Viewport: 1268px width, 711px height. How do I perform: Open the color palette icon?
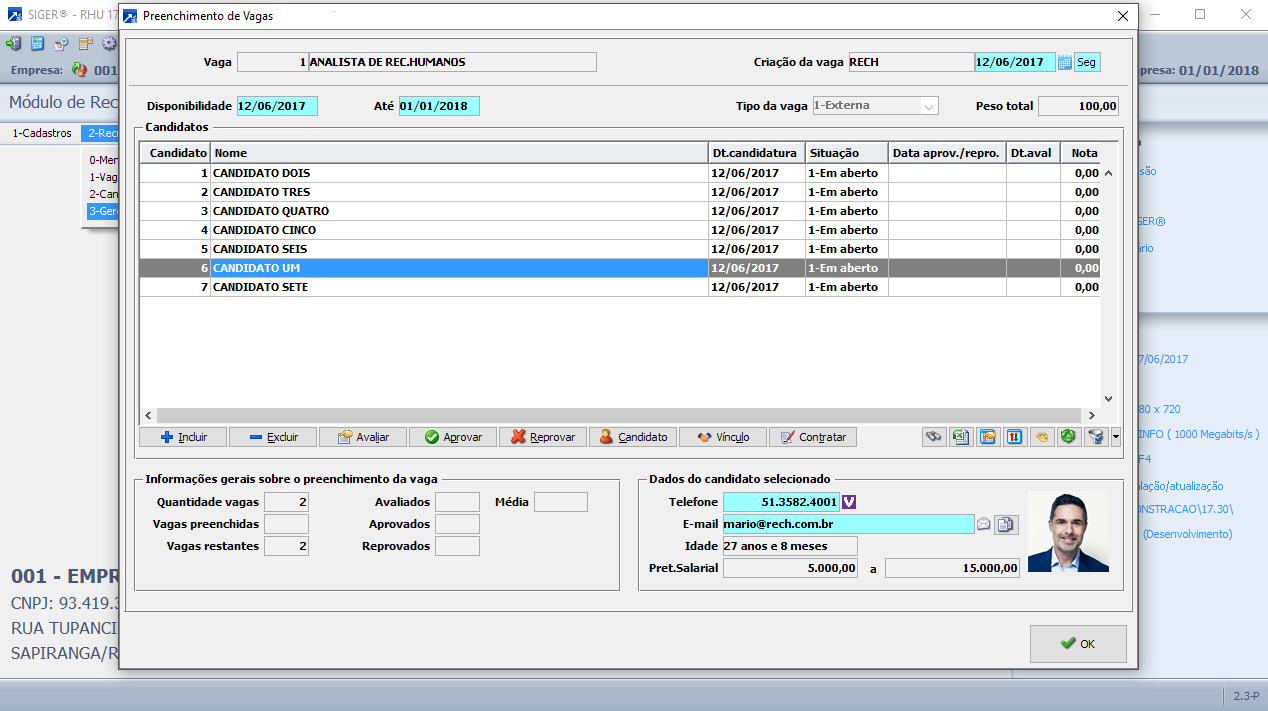pyautogui.click(x=1015, y=437)
